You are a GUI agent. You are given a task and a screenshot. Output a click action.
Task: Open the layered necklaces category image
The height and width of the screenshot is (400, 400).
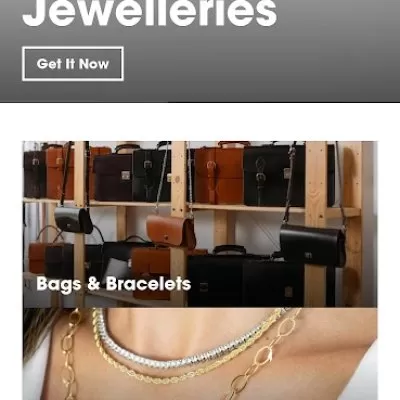click(200, 354)
